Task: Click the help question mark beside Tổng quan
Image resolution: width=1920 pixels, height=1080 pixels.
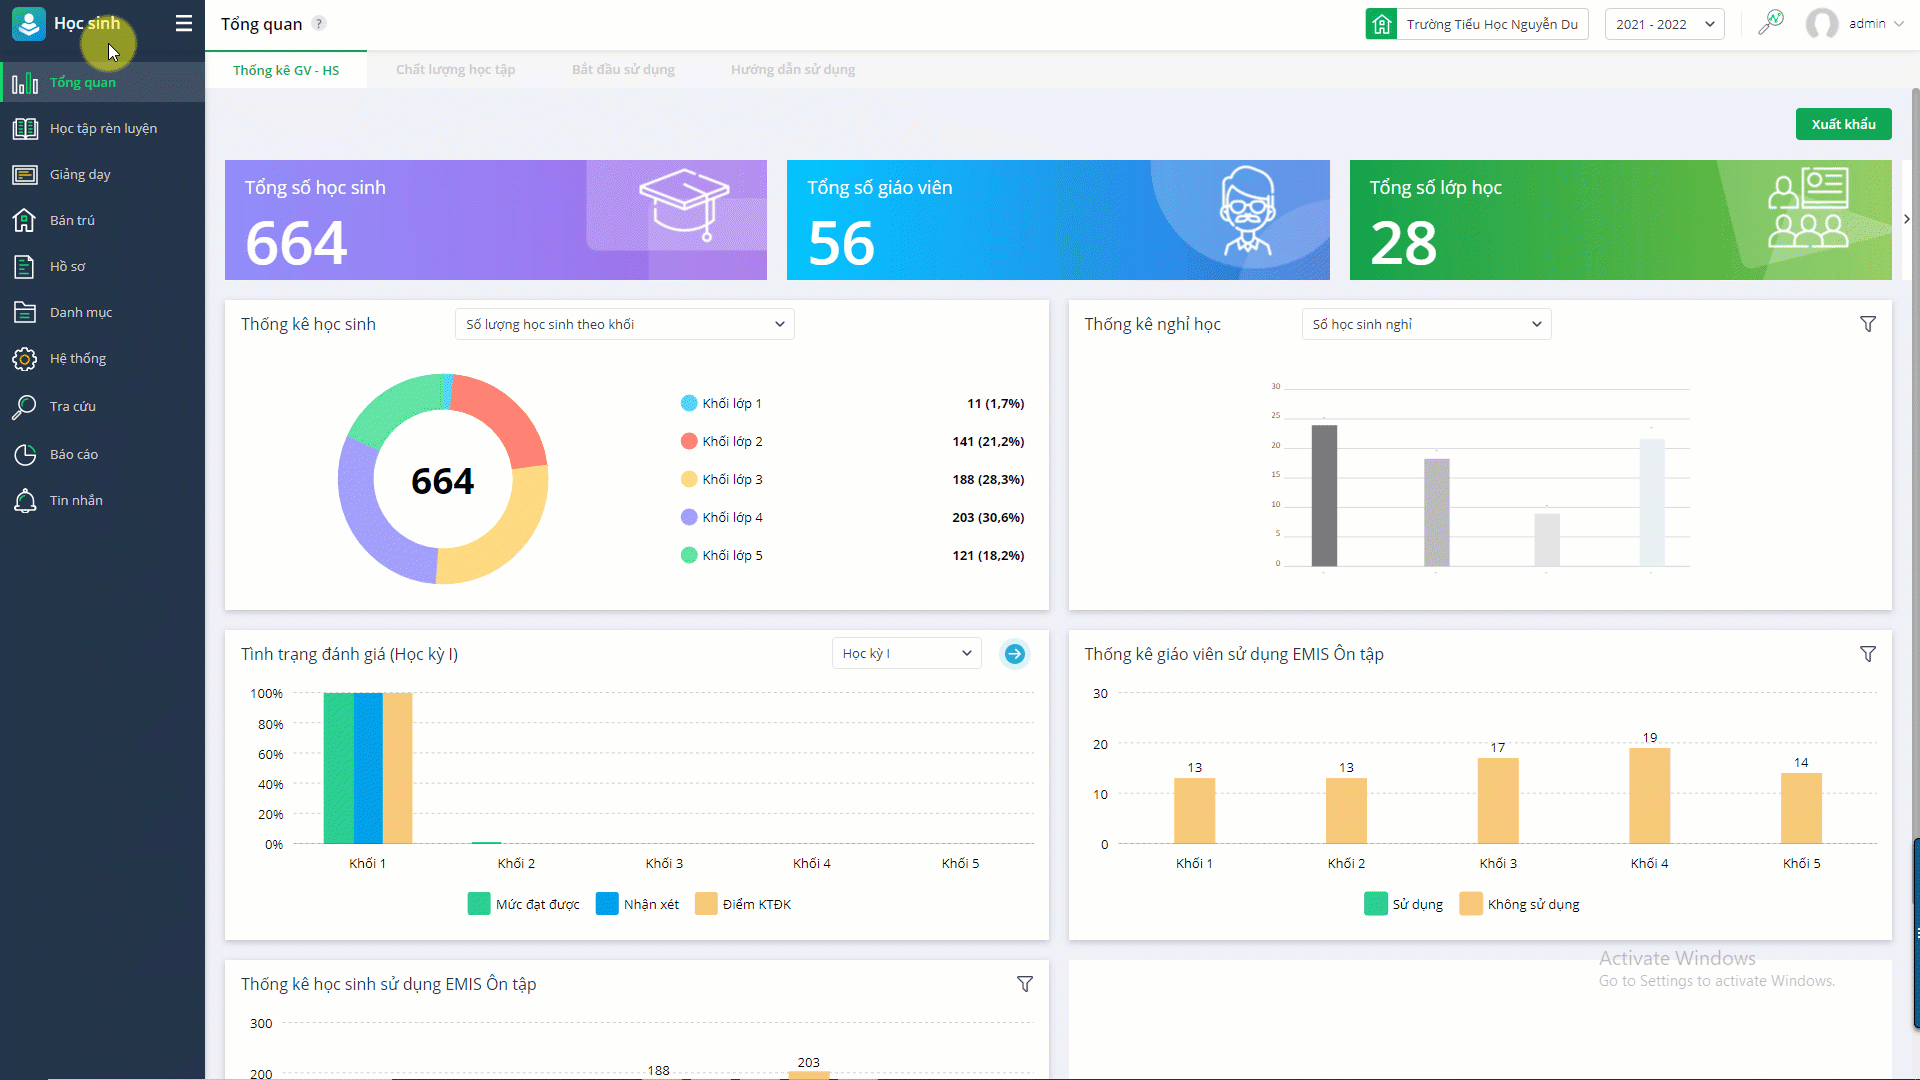Action: click(319, 23)
